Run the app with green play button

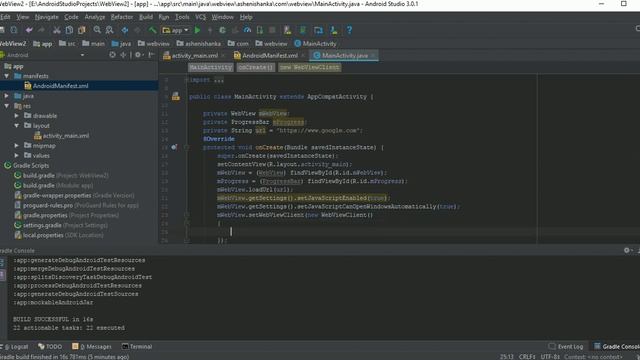pos(198,30)
